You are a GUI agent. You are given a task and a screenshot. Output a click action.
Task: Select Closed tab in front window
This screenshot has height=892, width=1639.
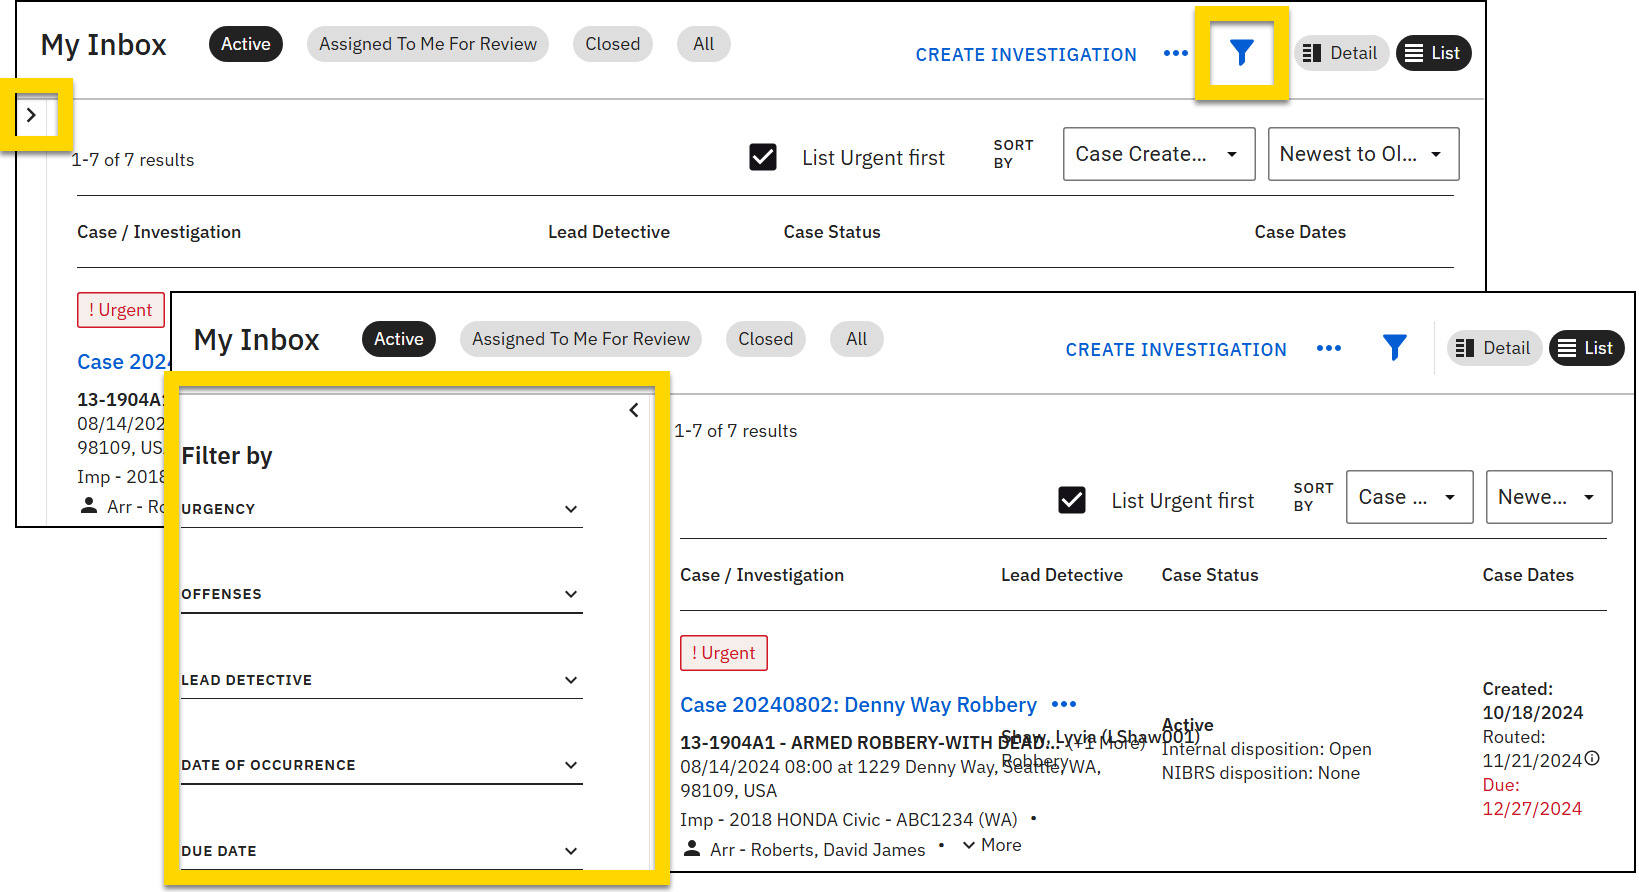coord(765,339)
